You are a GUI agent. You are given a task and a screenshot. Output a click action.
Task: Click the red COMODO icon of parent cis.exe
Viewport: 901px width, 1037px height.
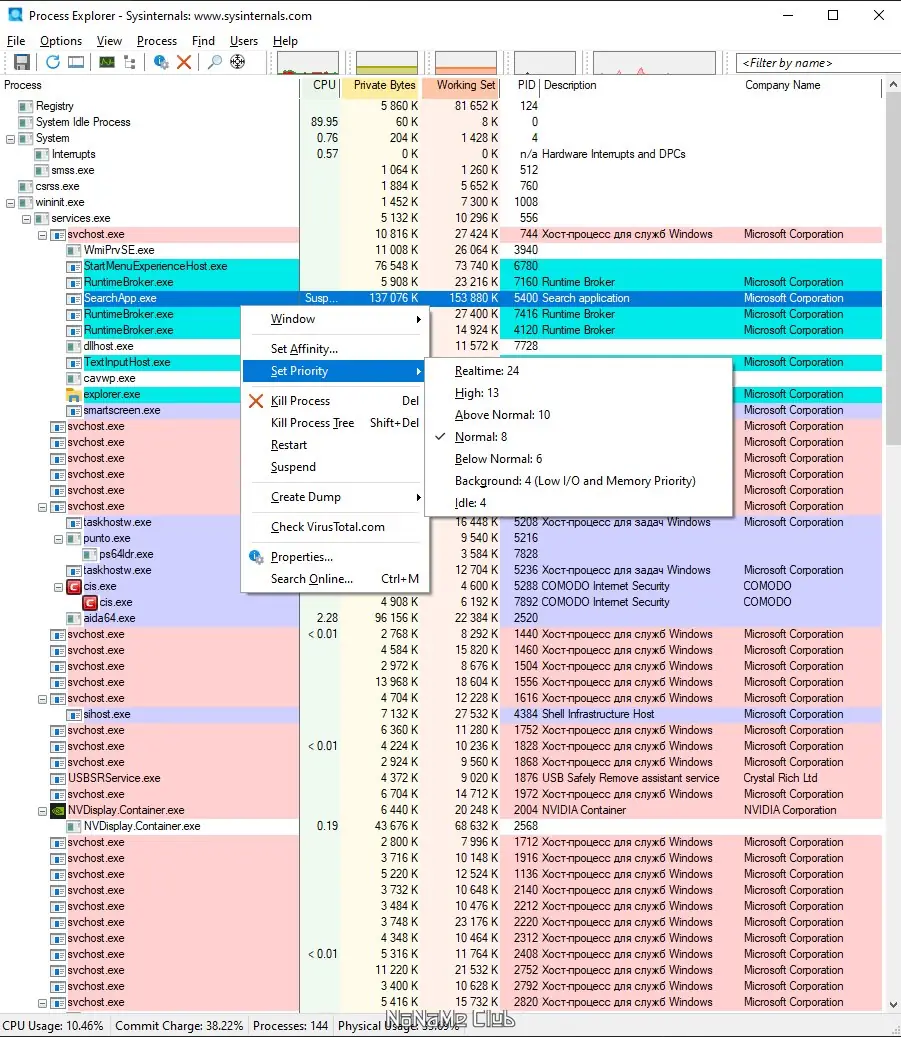click(73, 587)
